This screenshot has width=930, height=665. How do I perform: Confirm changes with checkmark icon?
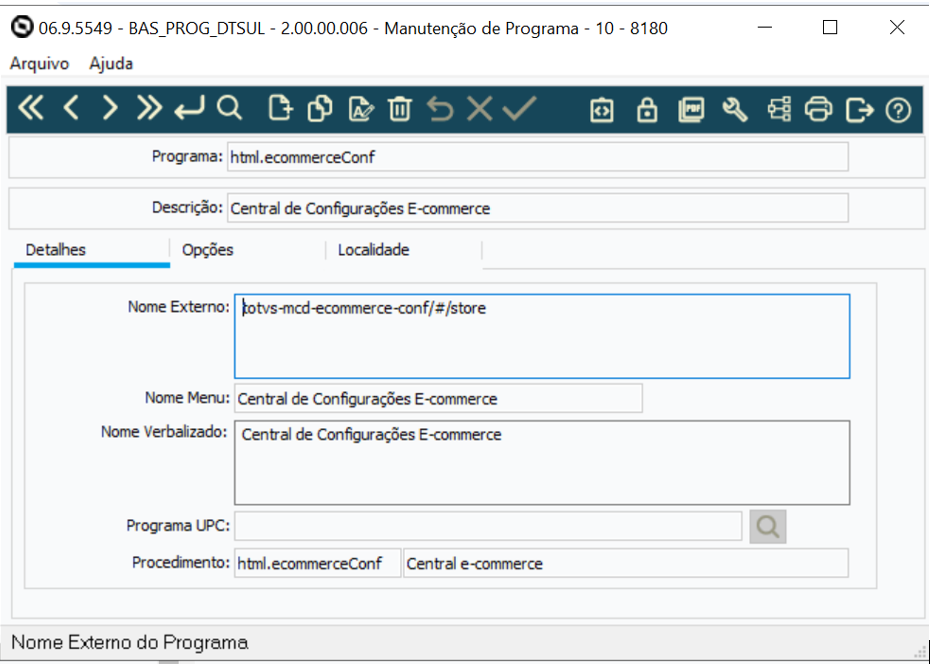pos(520,109)
